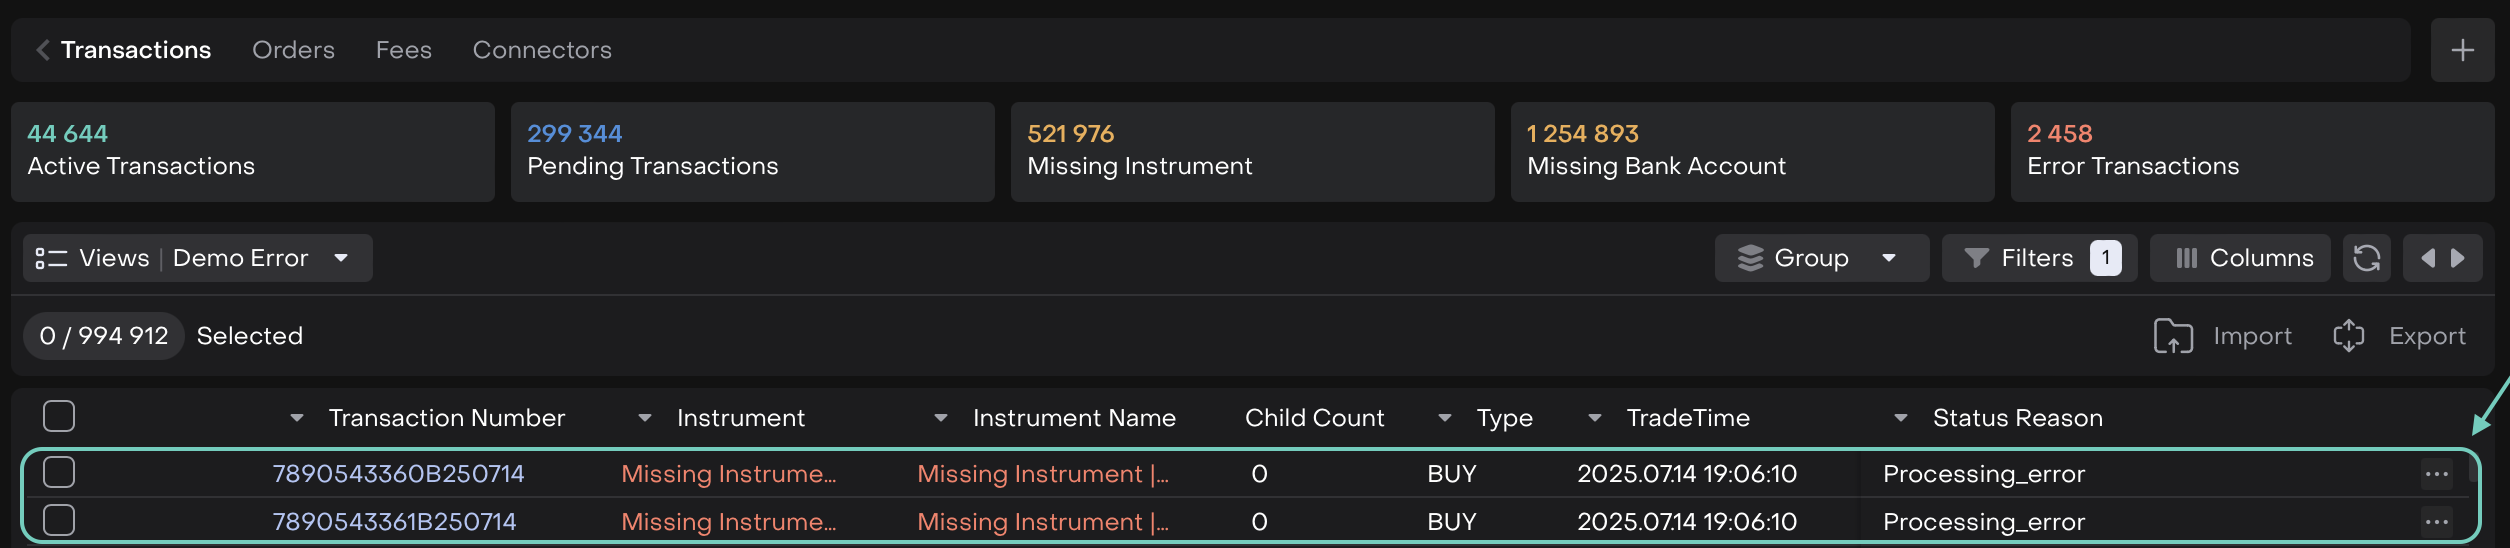2510x548 pixels.
Task: Open more options for transaction 7890543360B250714
Action: [x=2436, y=474]
